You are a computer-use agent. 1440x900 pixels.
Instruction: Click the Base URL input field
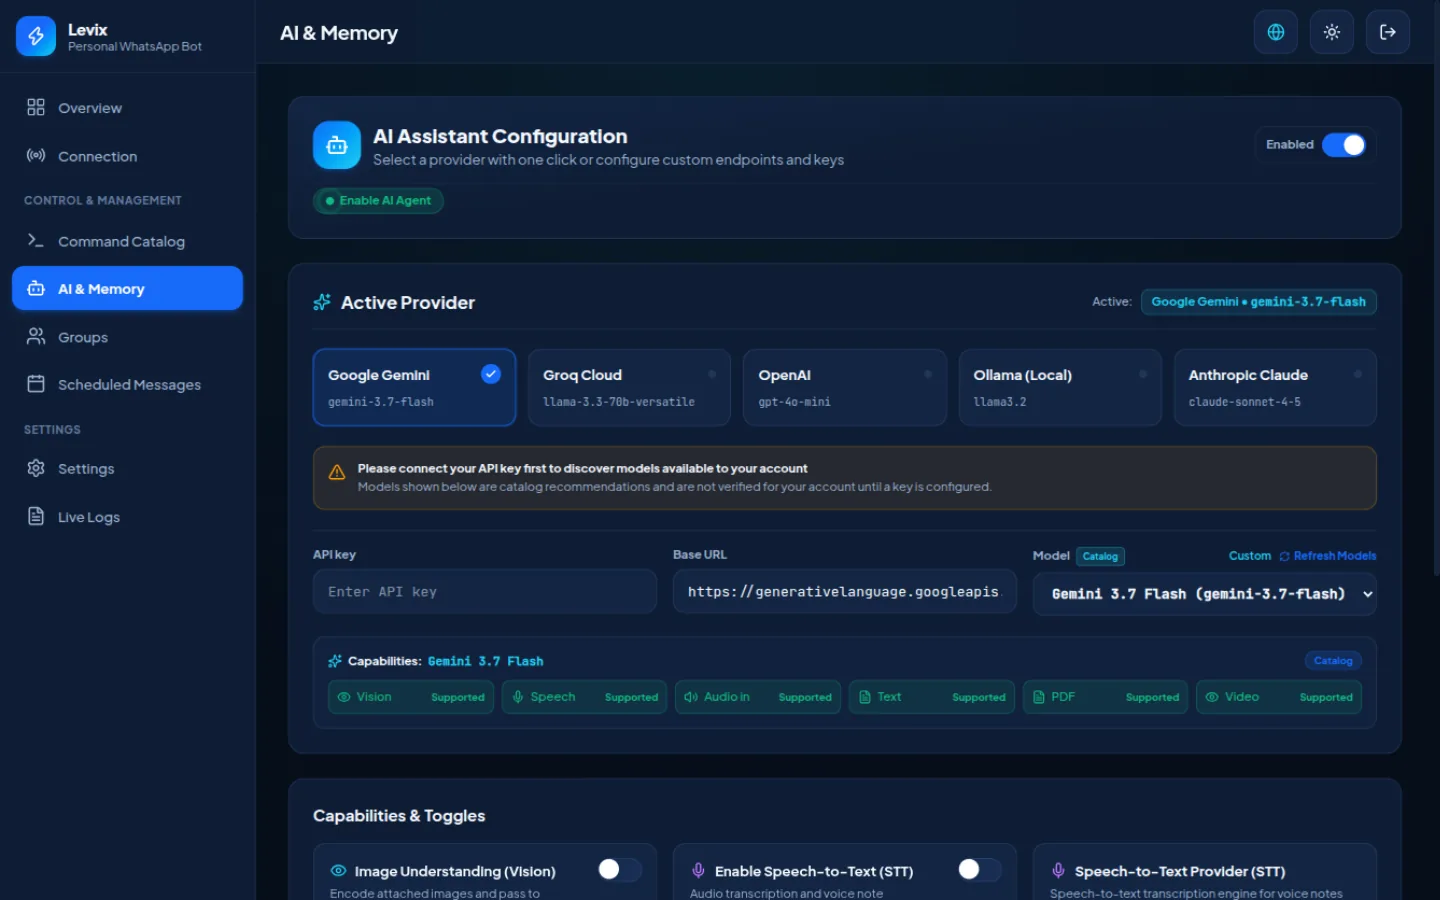(845, 592)
